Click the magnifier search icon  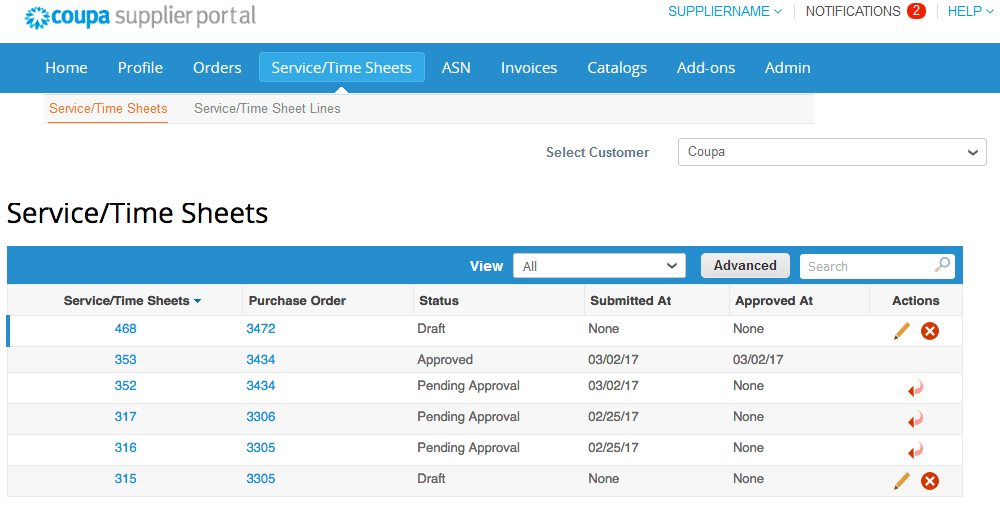coord(942,265)
